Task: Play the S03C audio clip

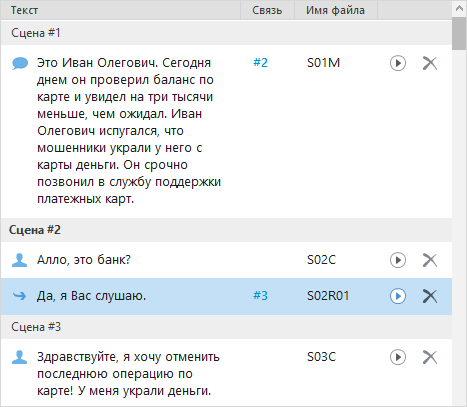Action: point(398,357)
